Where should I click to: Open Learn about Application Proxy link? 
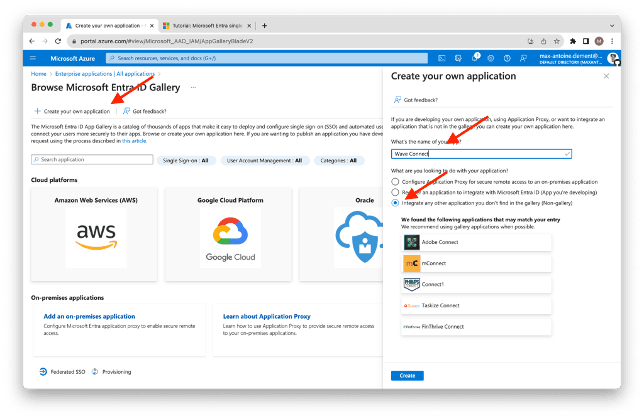tap(267, 316)
